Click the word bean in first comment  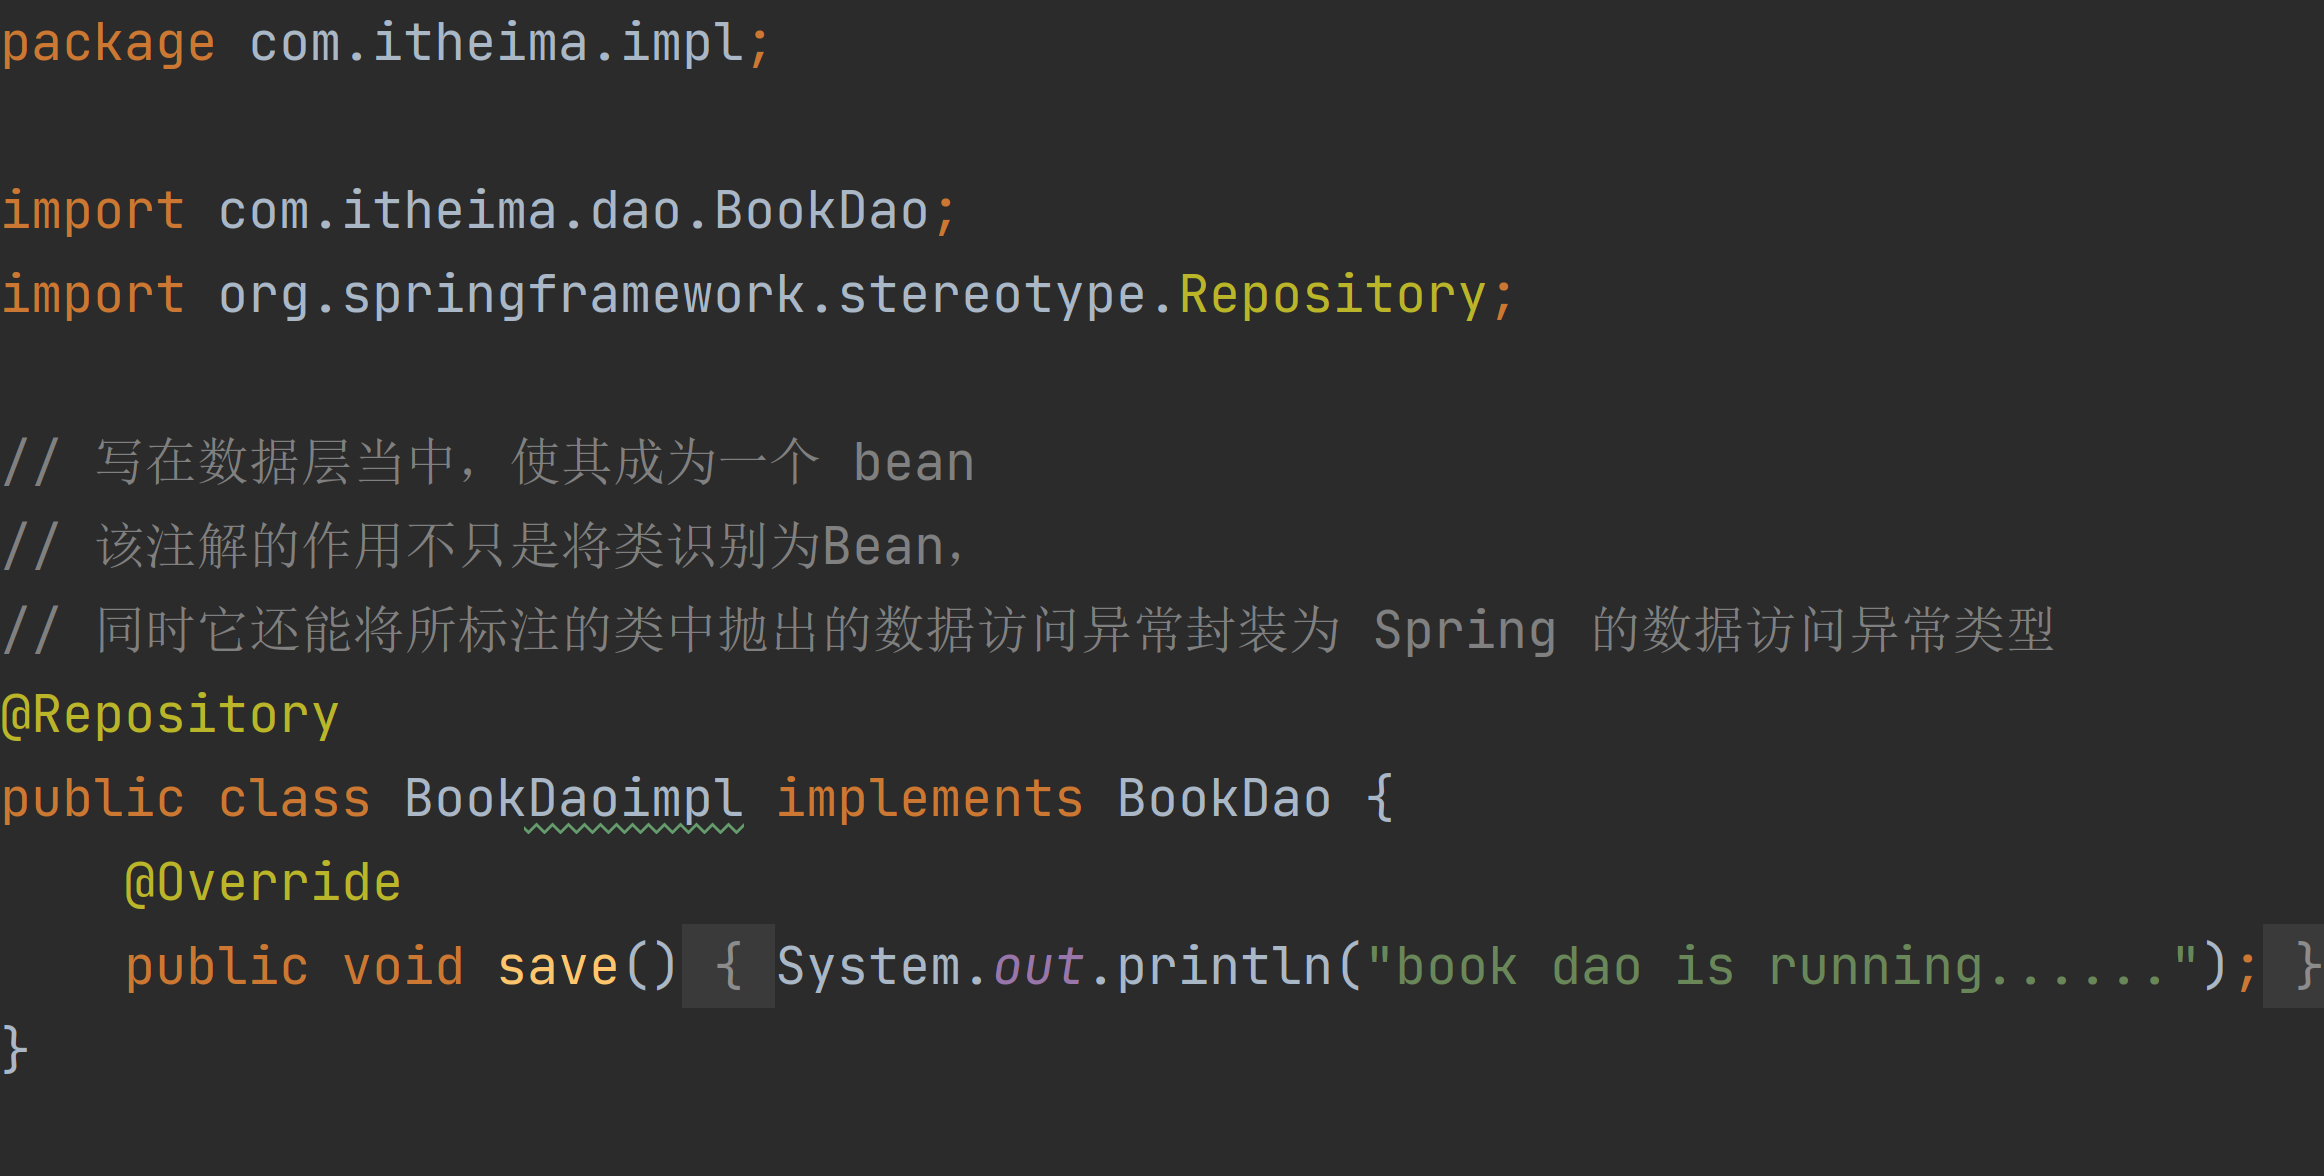(913, 463)
